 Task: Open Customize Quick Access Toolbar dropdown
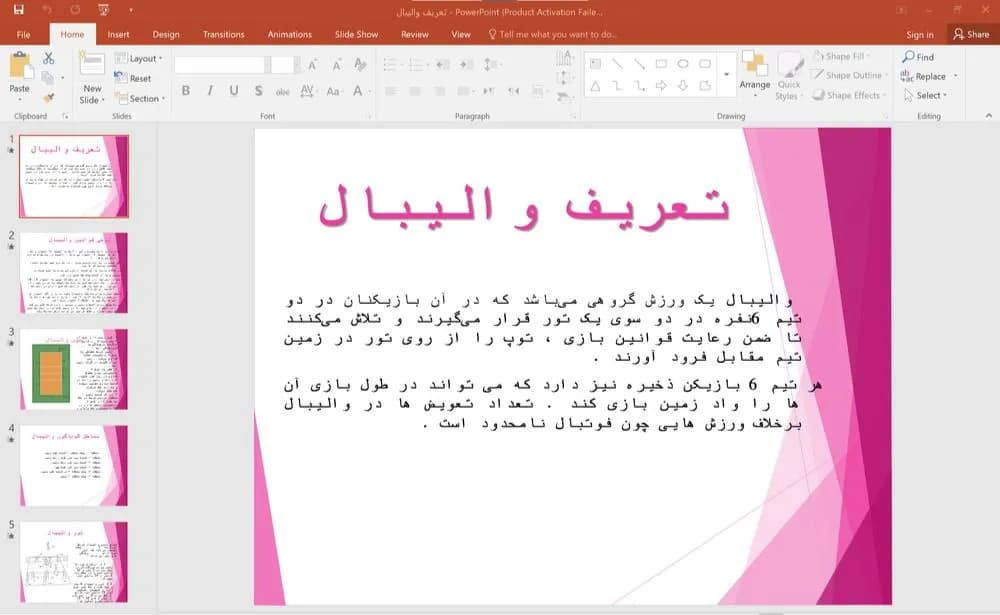130,10
